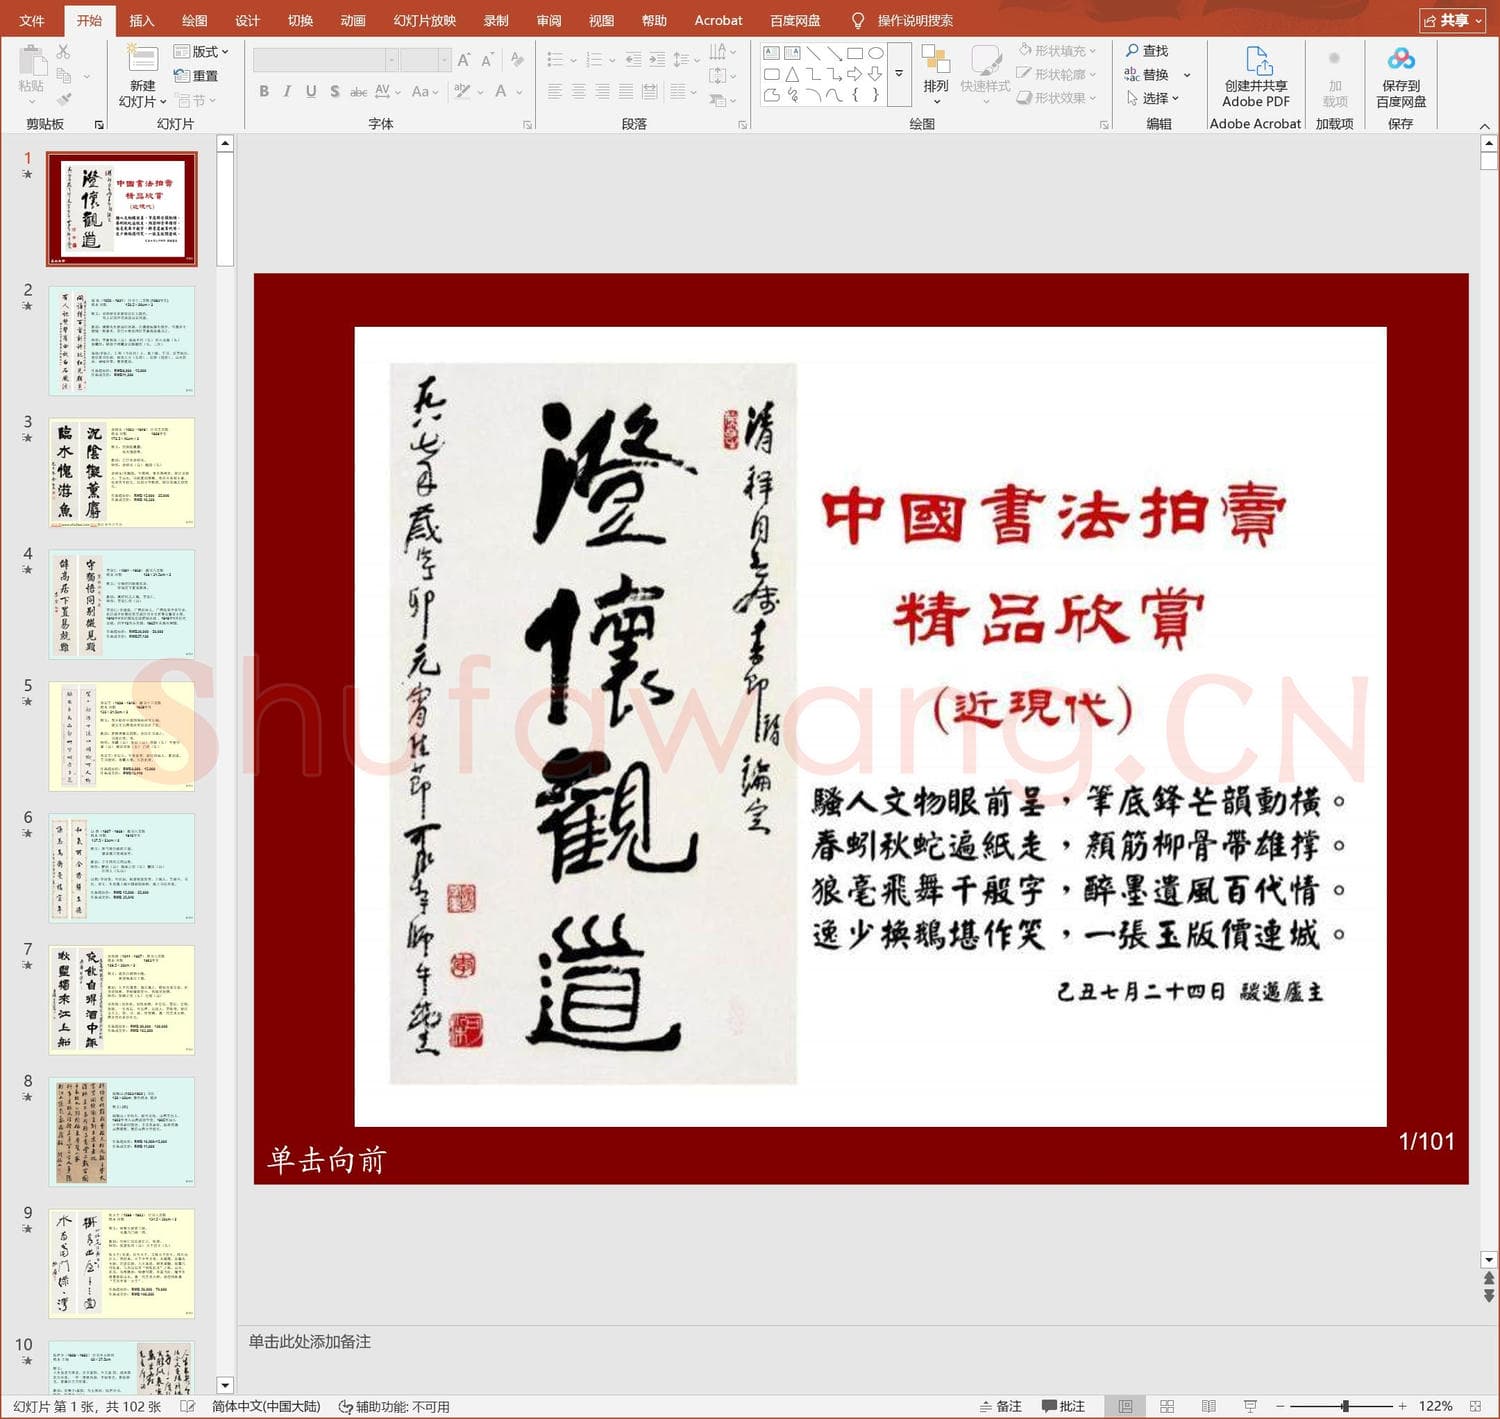
Task: Click the Decrease Font Size icon
Action: point(487,60)
